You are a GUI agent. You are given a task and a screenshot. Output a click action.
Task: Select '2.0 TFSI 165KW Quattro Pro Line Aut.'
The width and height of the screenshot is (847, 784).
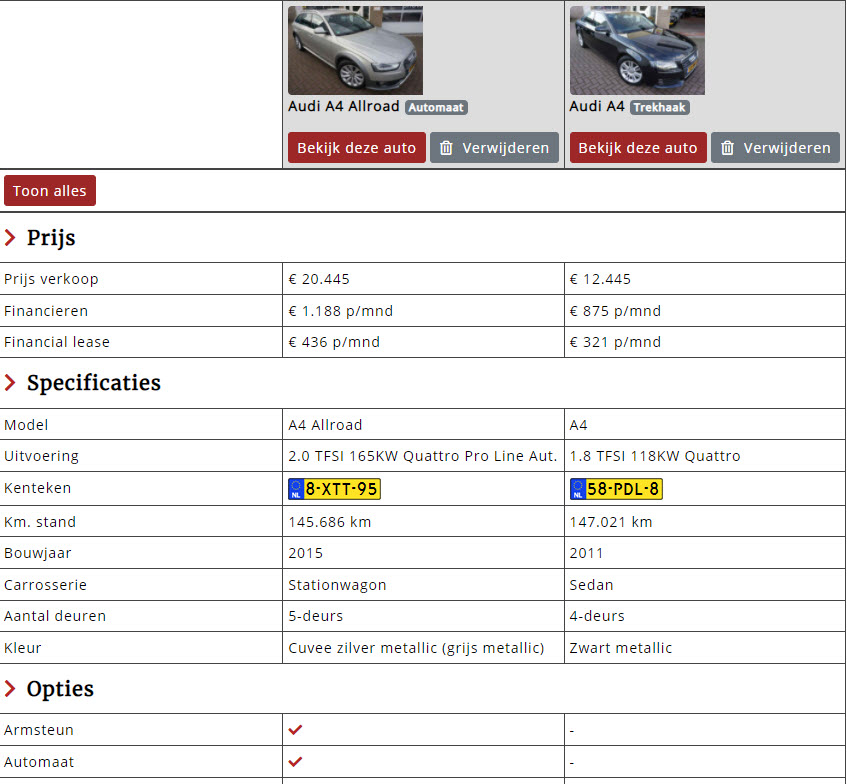(x=422, y=456)
